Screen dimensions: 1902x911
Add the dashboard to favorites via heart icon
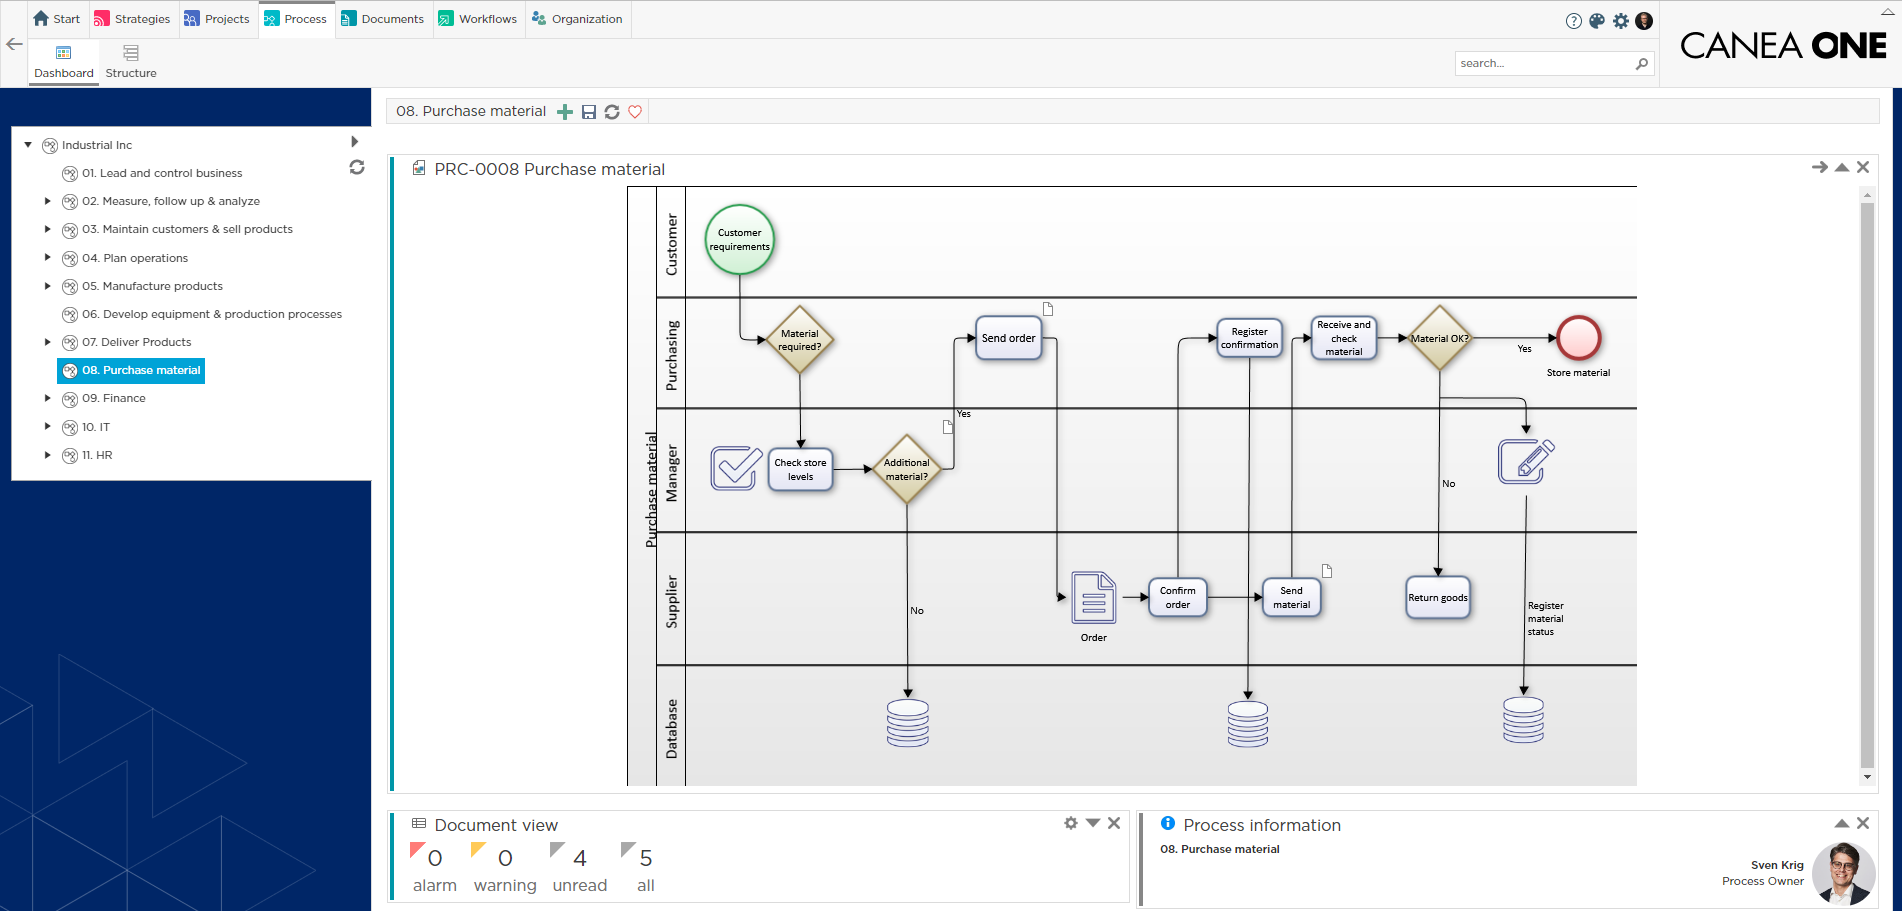[x=635, y=111]
